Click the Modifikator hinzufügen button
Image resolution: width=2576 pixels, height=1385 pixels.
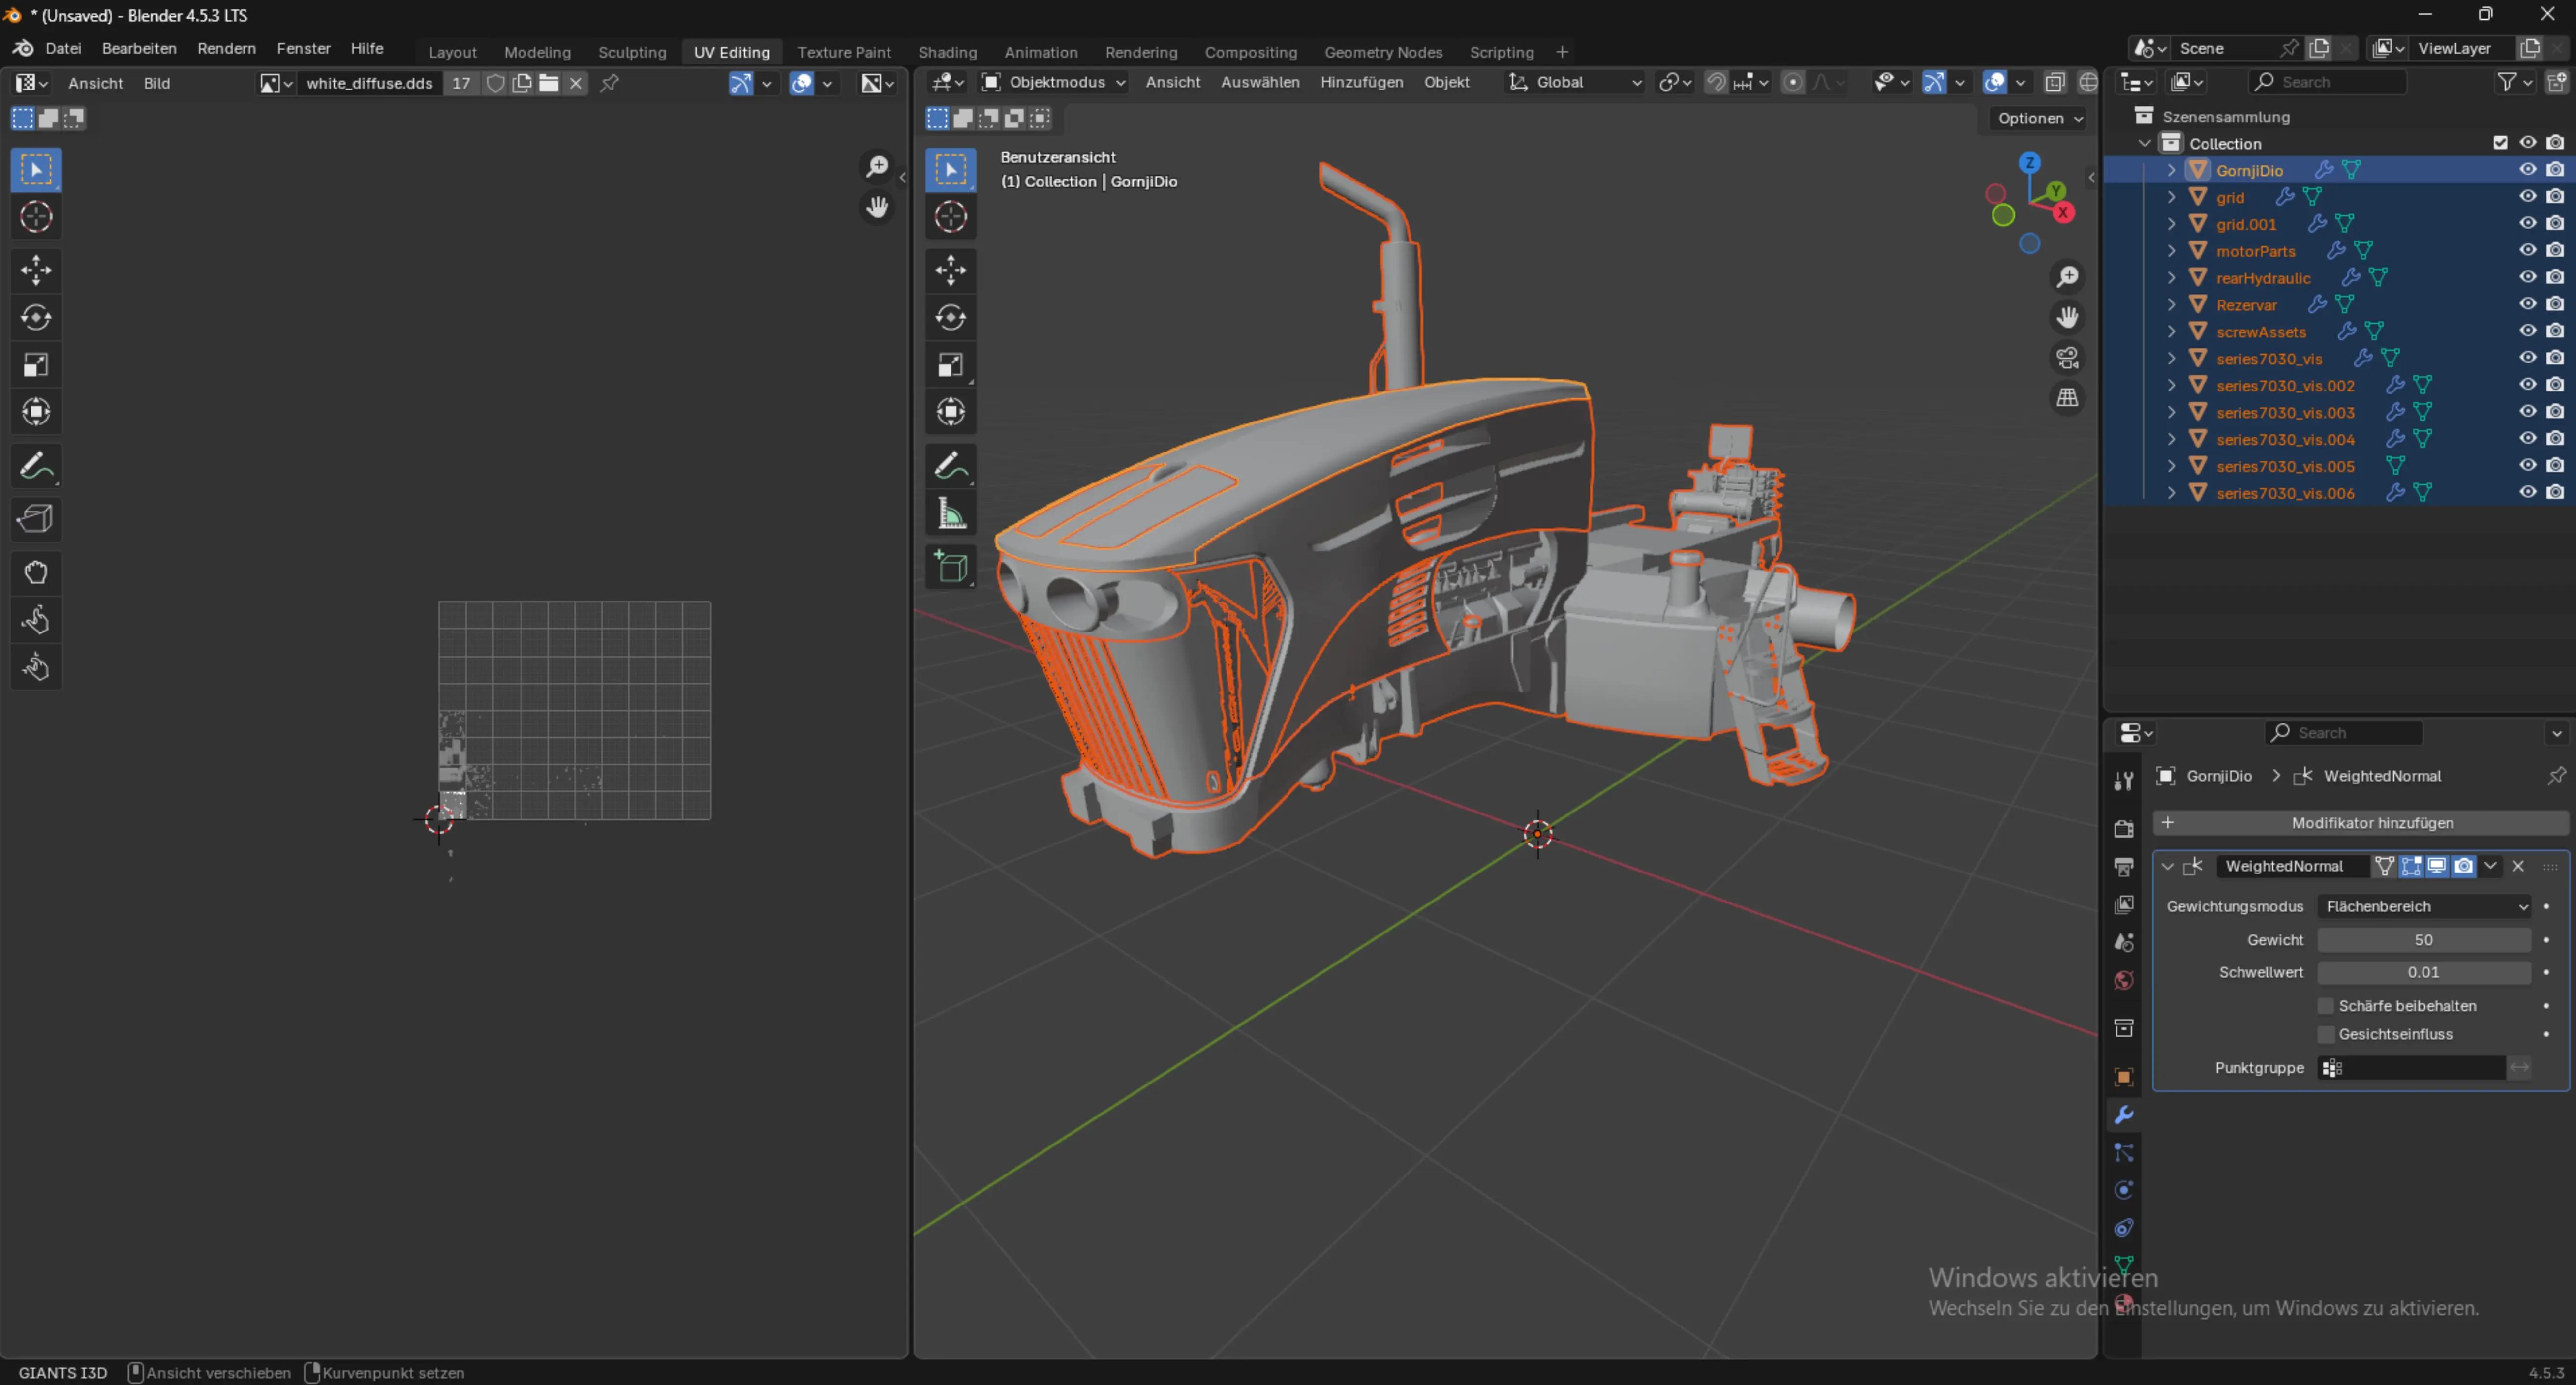pyautogui.click(x=2360, y=823)
